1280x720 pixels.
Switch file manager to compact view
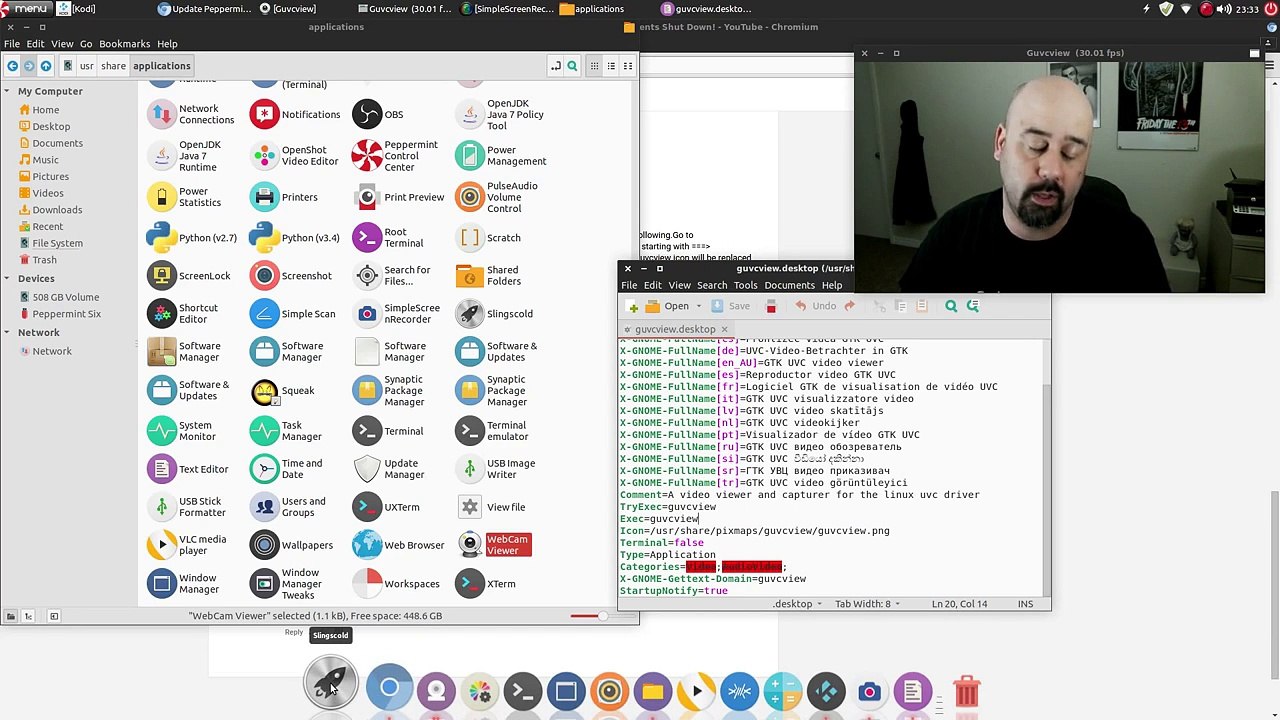tap(628, 66)
